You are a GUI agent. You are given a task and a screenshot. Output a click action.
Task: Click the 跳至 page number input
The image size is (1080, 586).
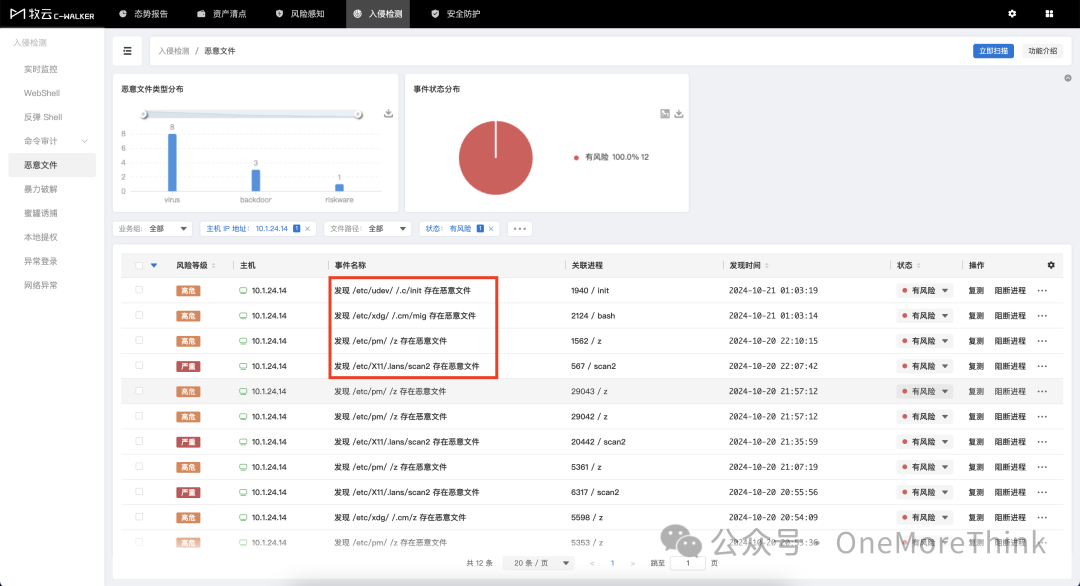(x=687, y=563)
